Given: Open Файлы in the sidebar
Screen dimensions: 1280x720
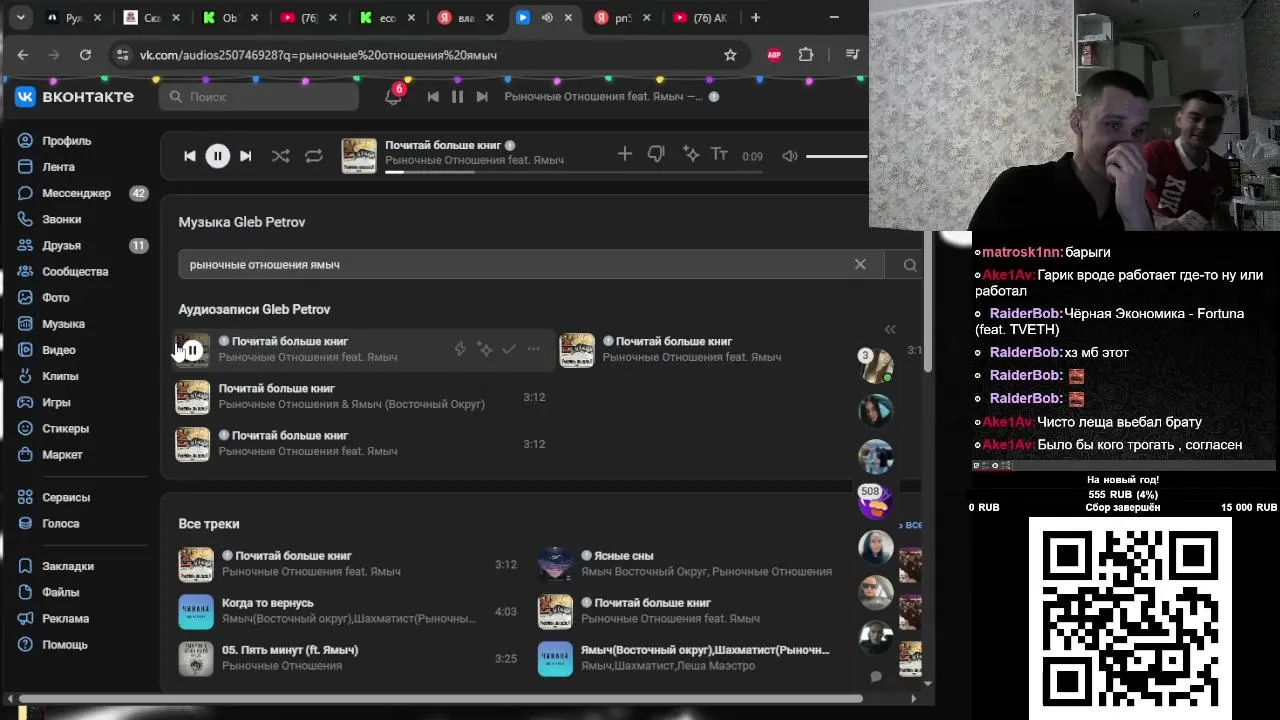Looking at the screenshot, I should [x=60, y=592].
